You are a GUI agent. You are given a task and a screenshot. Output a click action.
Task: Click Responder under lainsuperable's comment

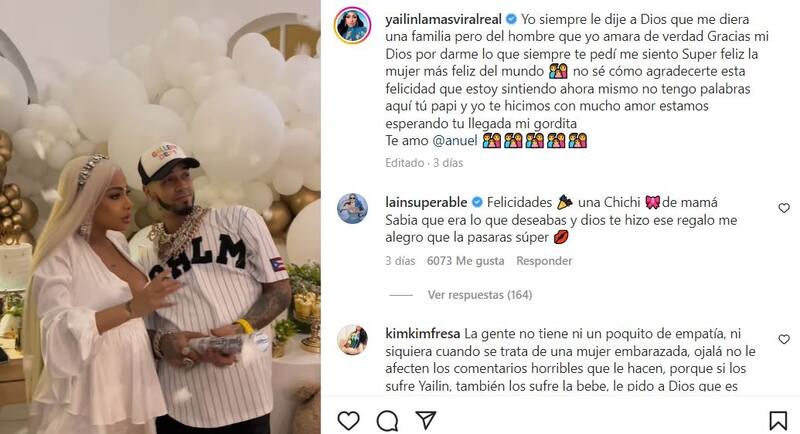click(544, 261)
